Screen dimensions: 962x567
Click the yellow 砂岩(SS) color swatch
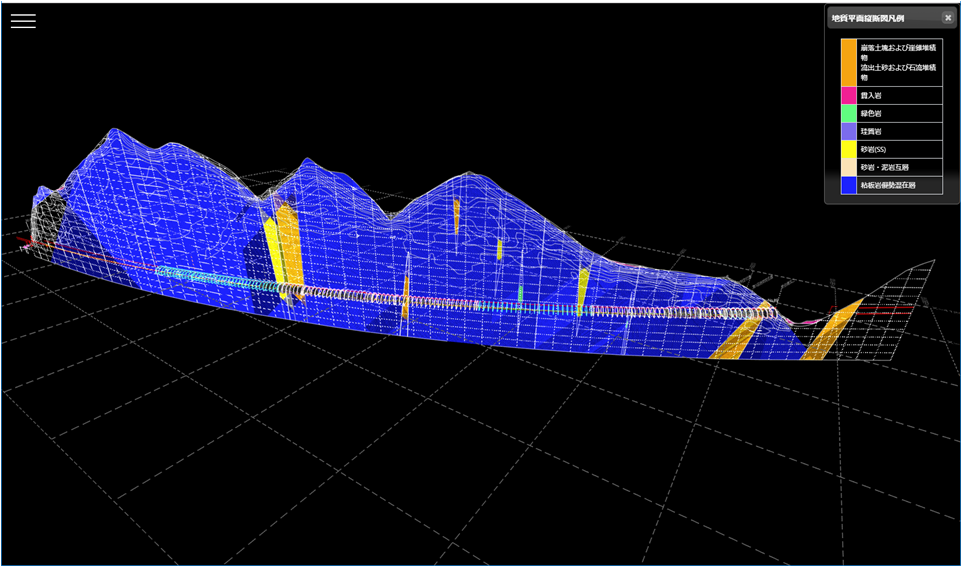pos(849,150)
